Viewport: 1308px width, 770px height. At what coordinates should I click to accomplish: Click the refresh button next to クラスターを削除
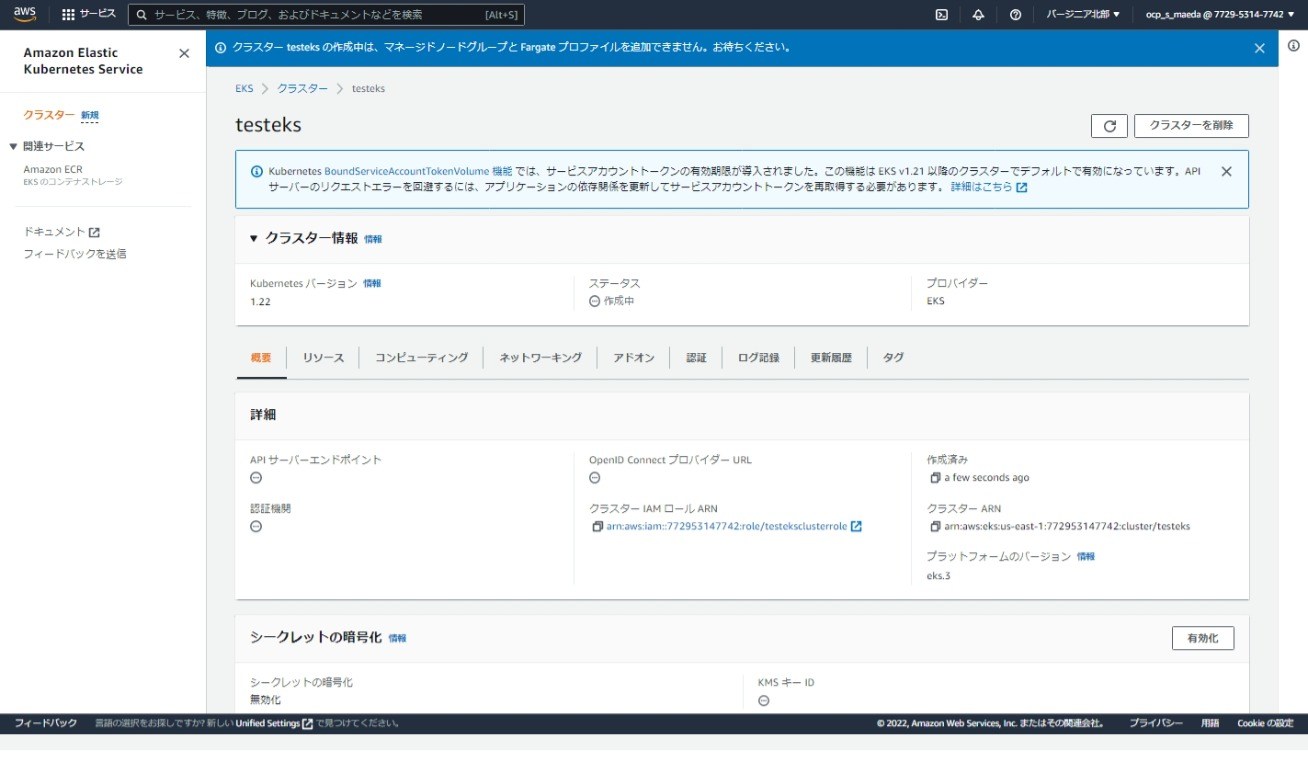pos(1109,126)
